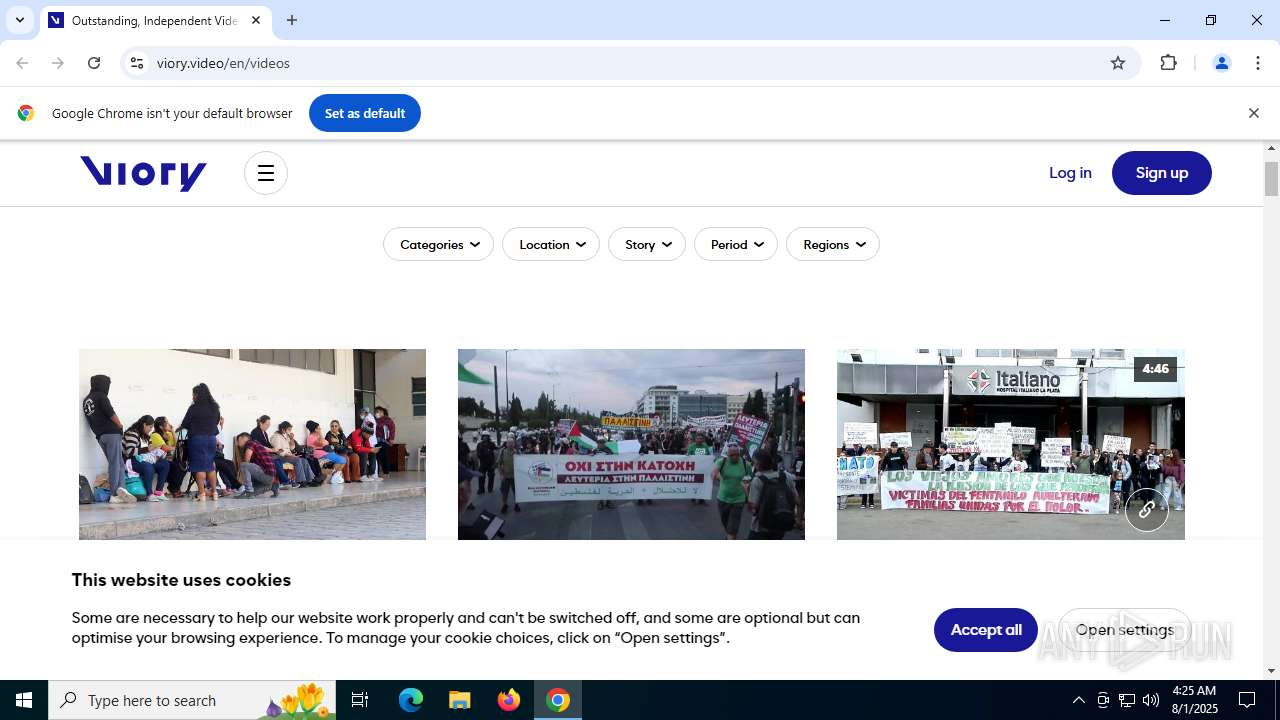1280x720 pixels.
Task: Set Chrome as default browser
Action: pyautogui.click(x=365, y=113)
